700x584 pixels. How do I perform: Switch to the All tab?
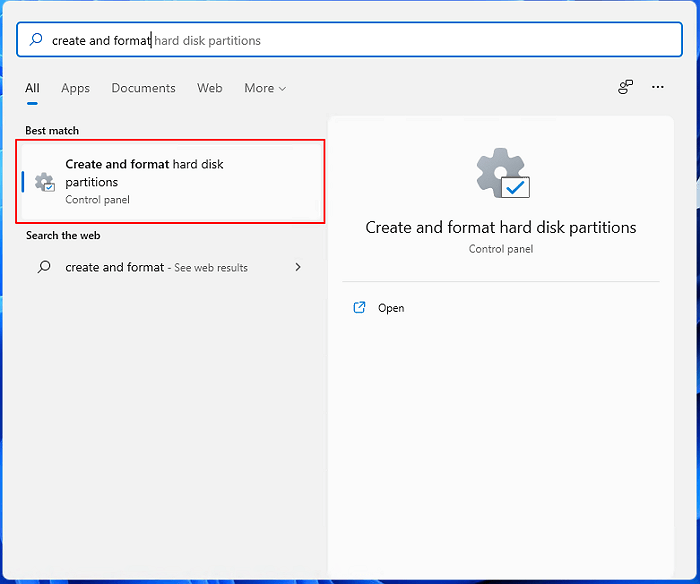coord(33,88)
